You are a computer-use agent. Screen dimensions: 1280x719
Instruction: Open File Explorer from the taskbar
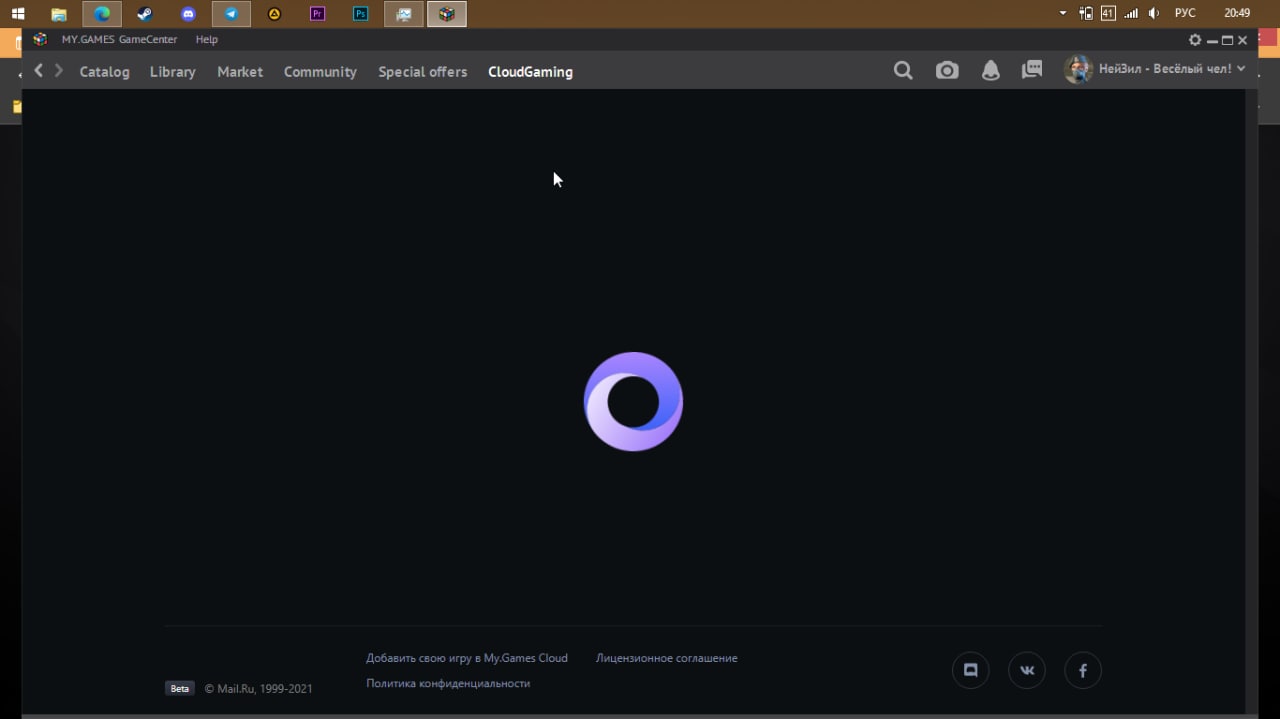coord(59,14)
